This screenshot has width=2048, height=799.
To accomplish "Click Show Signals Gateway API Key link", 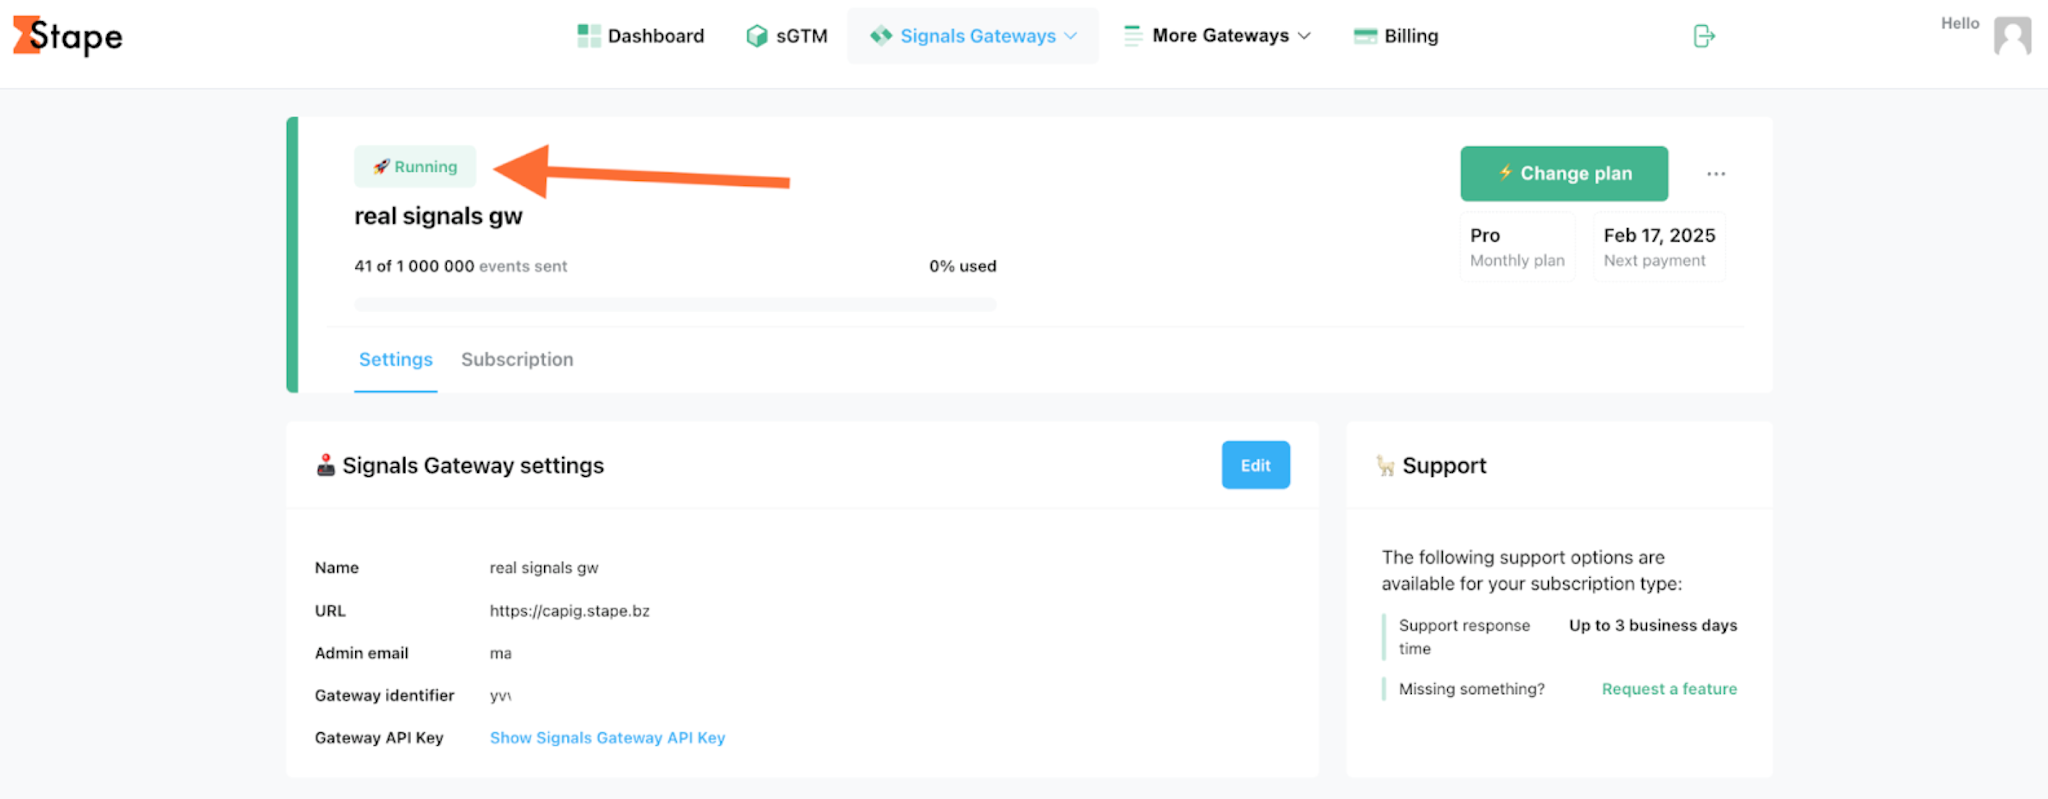I will coord(607,738).
